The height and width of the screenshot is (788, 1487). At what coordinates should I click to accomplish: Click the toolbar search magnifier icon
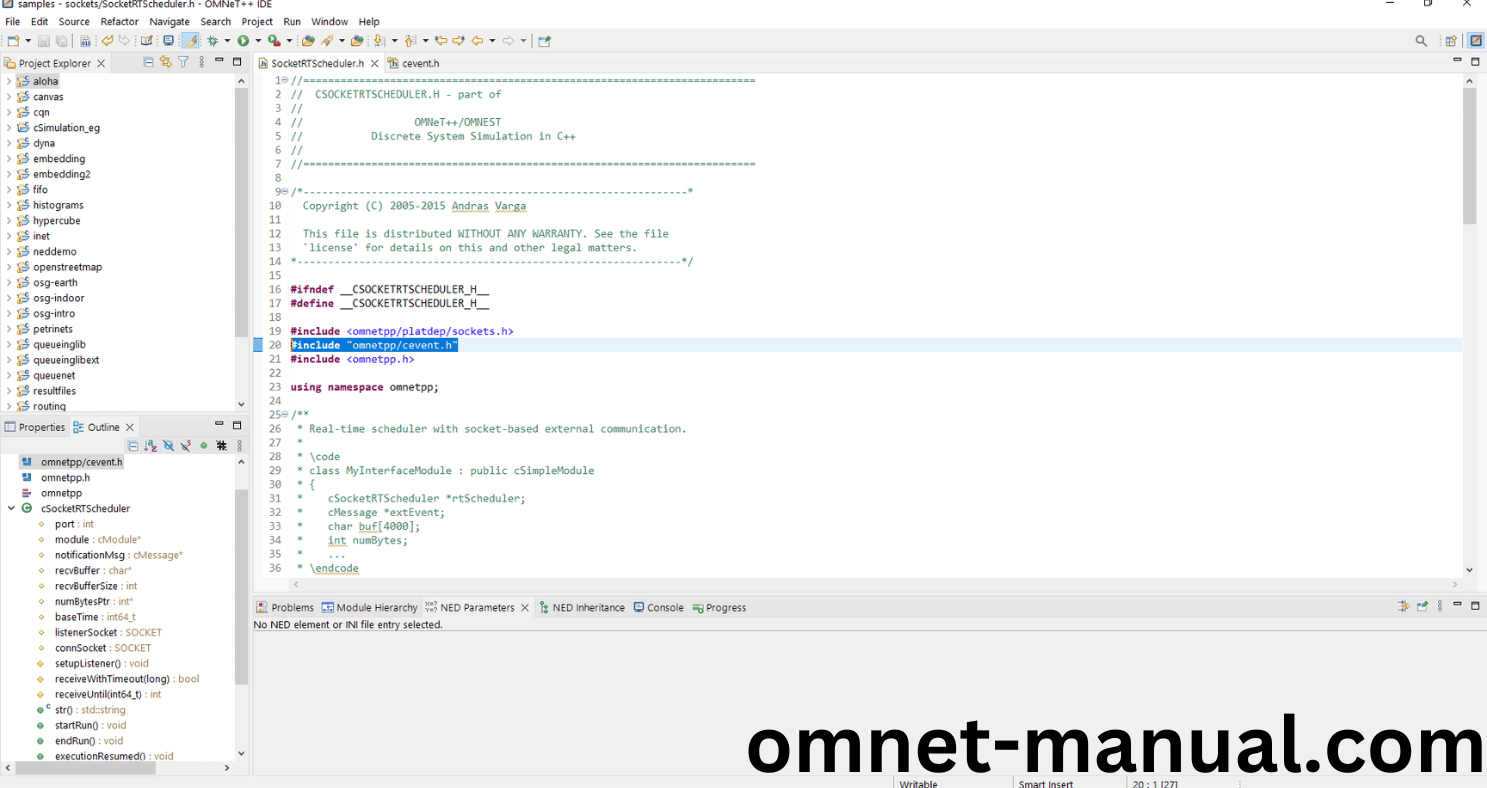[1421, 41]
